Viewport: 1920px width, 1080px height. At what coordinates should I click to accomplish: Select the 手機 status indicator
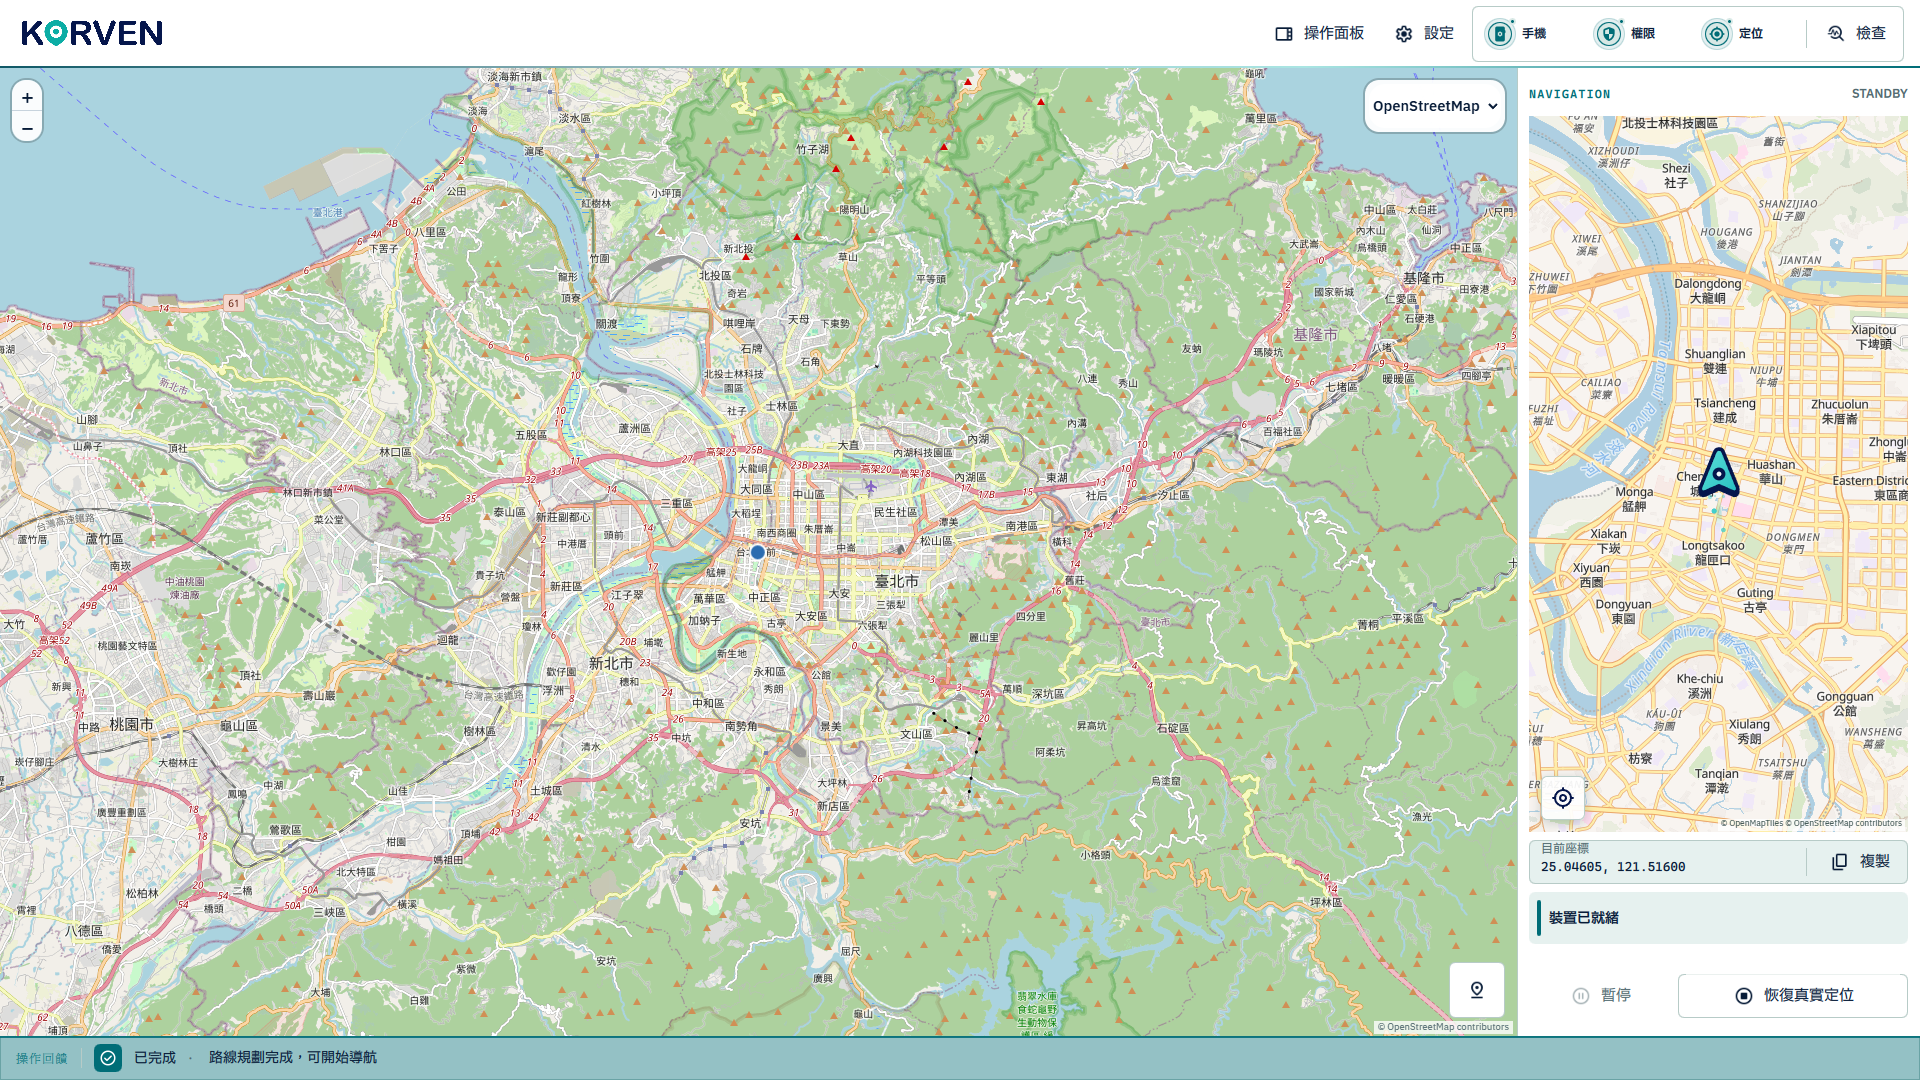coord(1516,34)
